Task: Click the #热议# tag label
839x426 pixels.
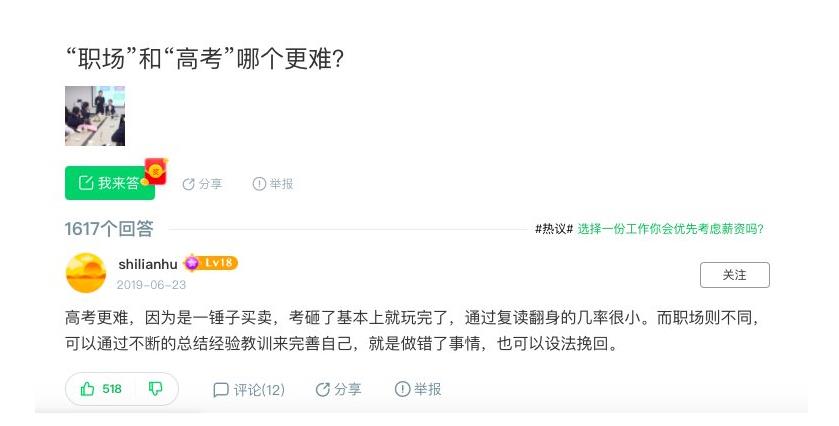Action: point(554,229)
